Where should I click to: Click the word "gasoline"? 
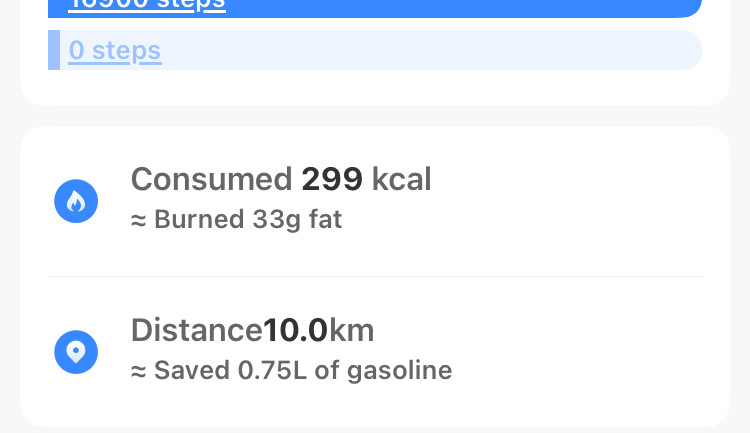(x=399, y=370)
